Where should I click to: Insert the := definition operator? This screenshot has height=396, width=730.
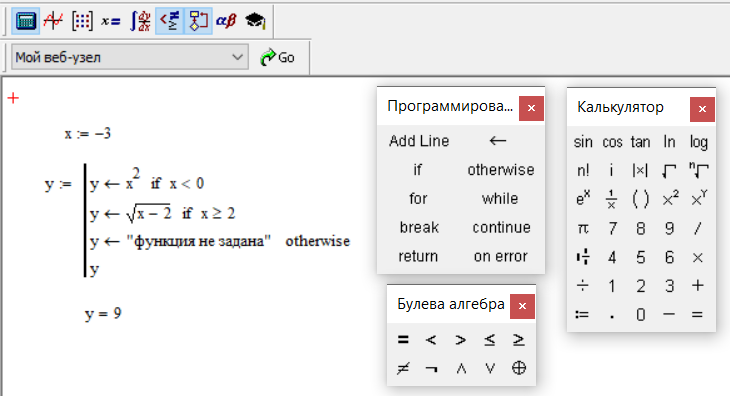[x=582, y=315]
